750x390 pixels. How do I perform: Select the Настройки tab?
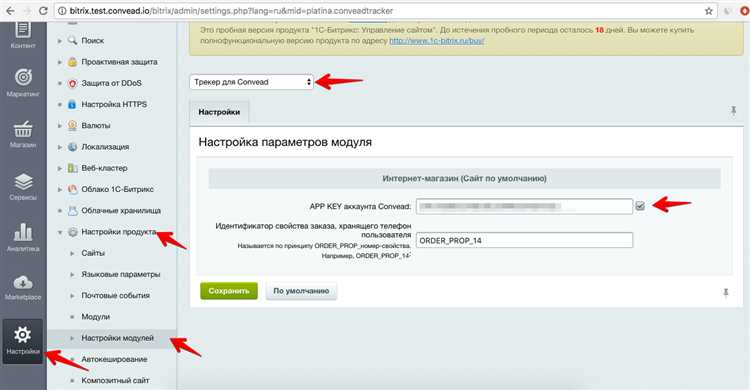[219, 112]
